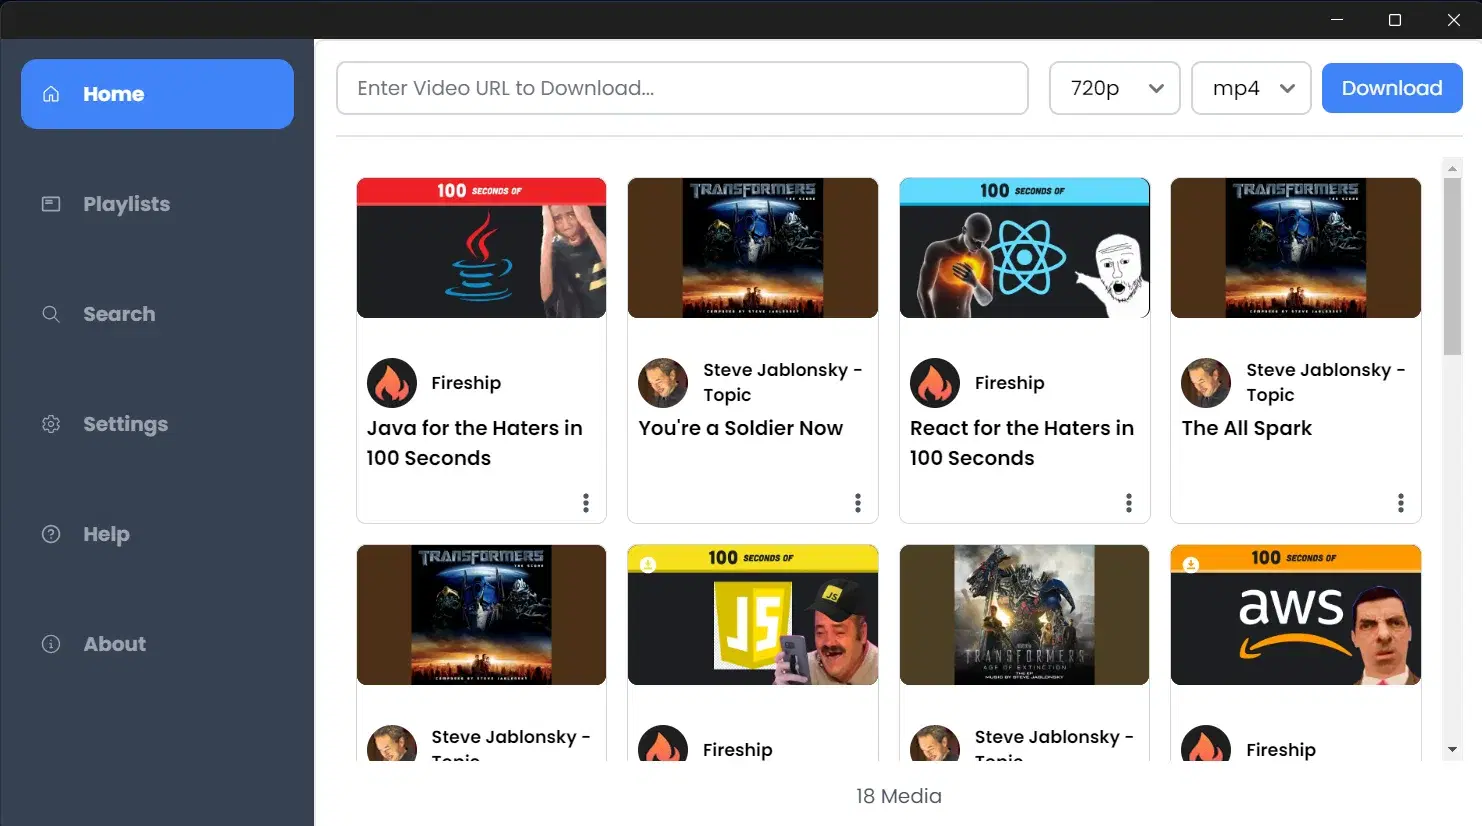Open the Java for the Haters video thumbnail
This screenshot has width=1482, height=826.
point(481,248)
